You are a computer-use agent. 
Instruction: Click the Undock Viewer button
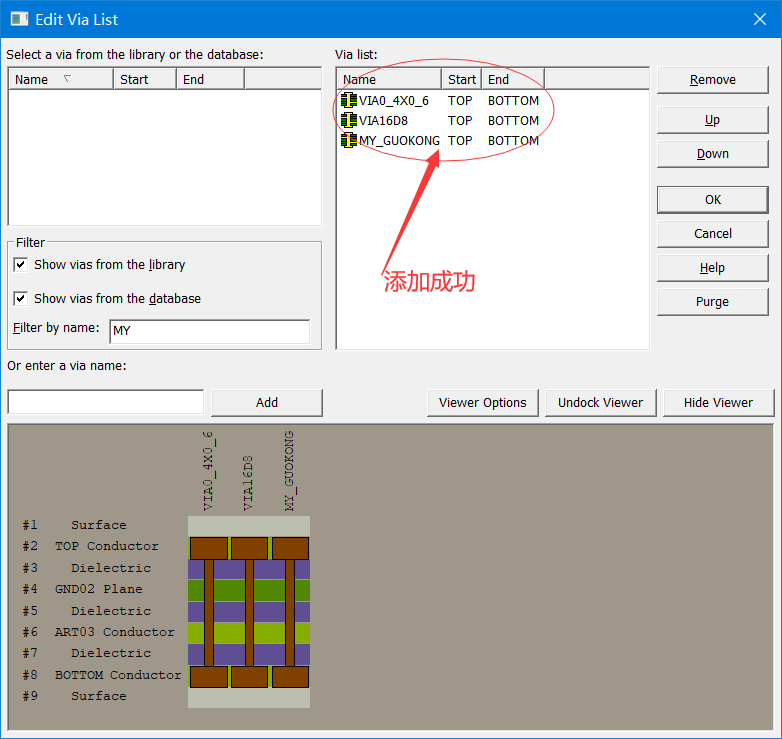pyautogui.click(x=600, y=402)
